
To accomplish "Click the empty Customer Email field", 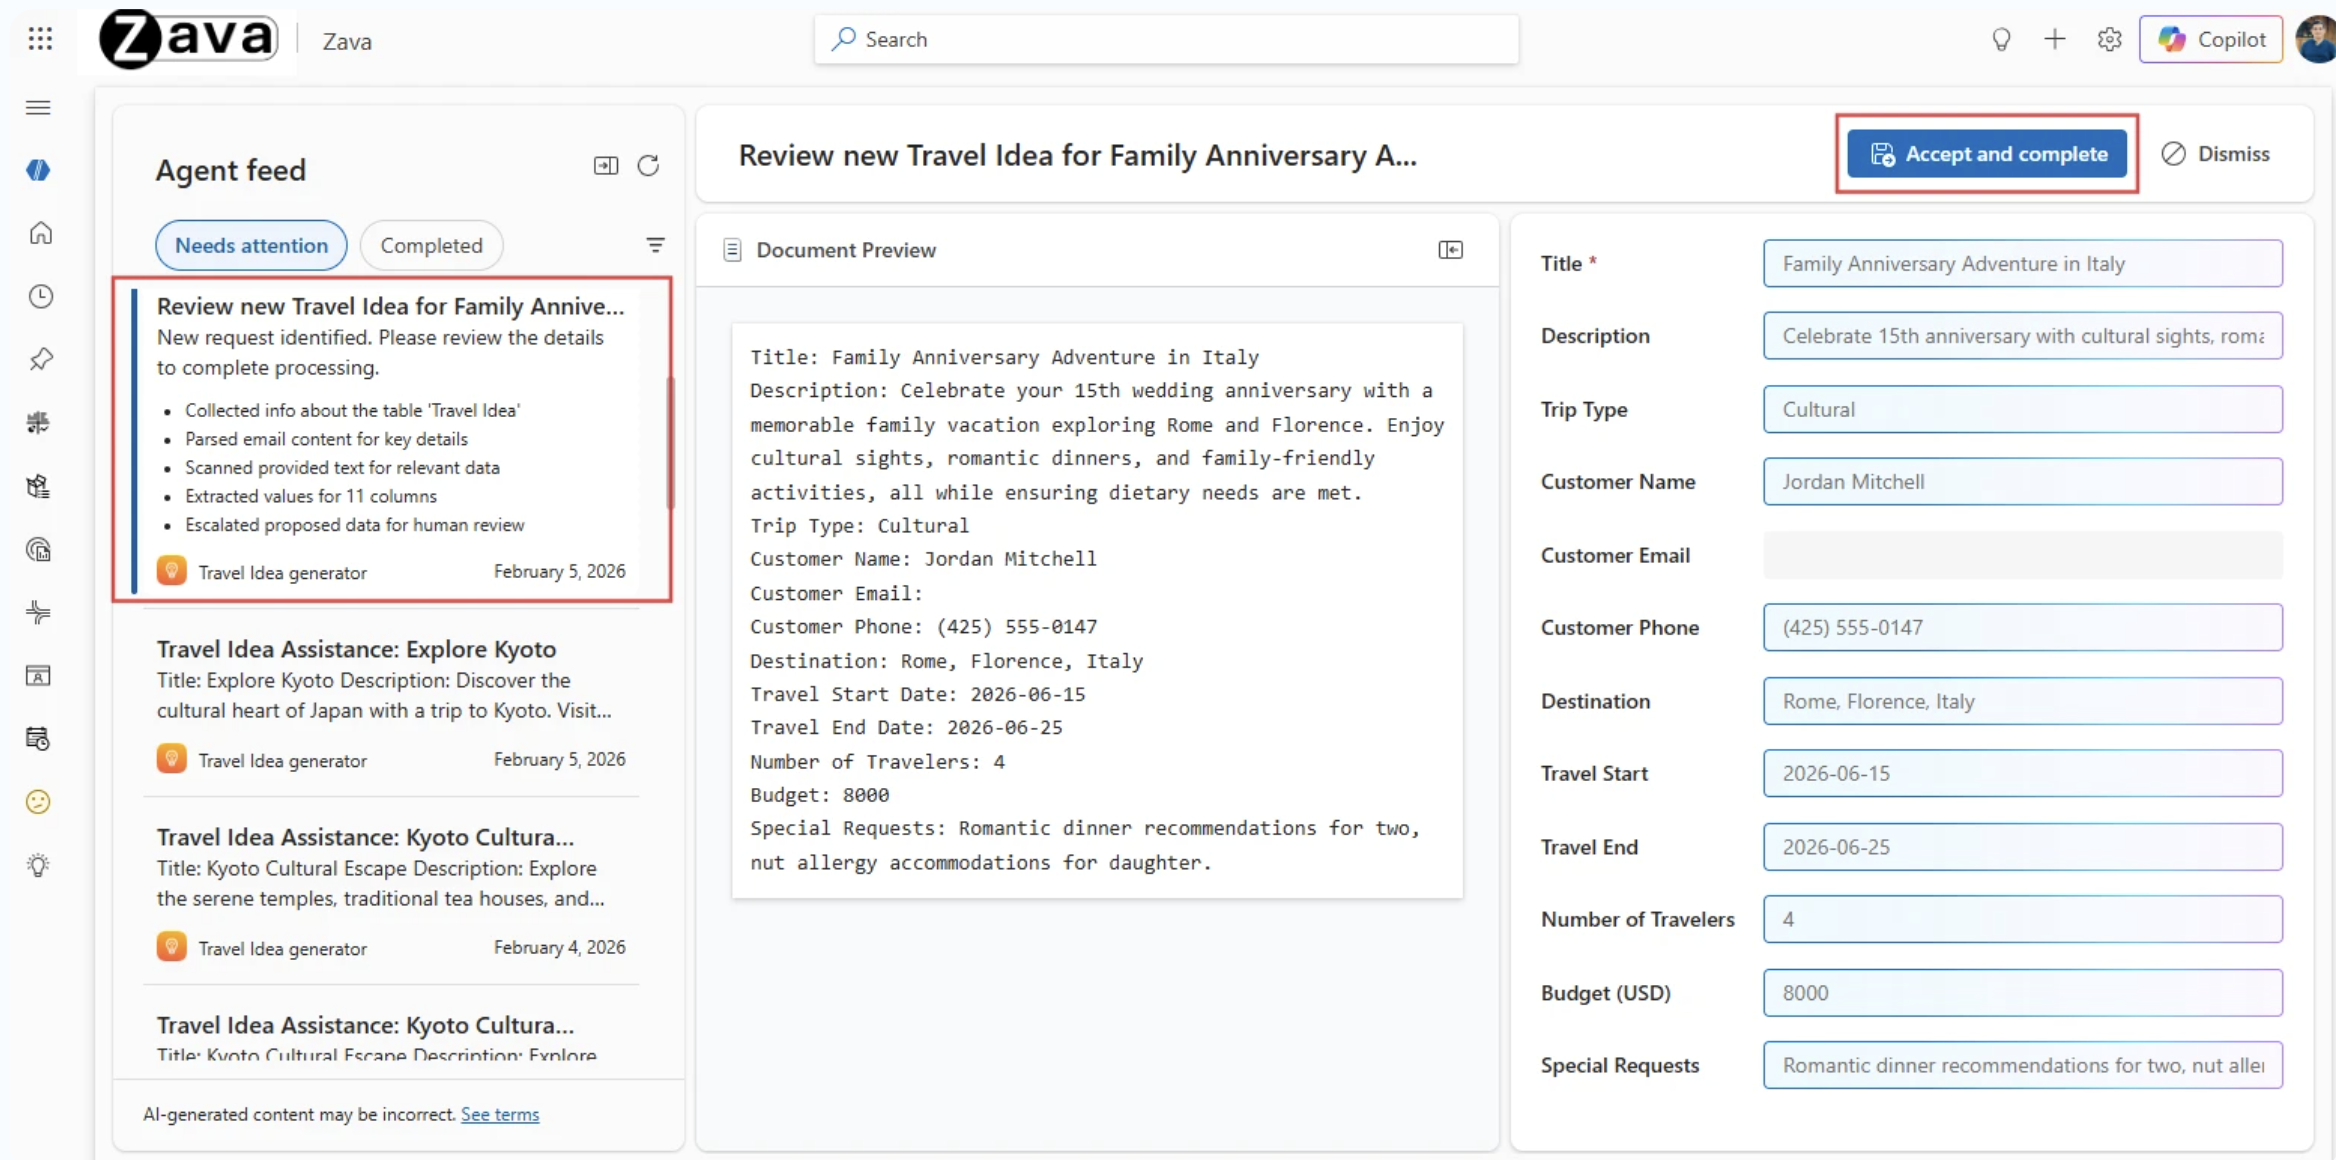I will coord(2022,555).
